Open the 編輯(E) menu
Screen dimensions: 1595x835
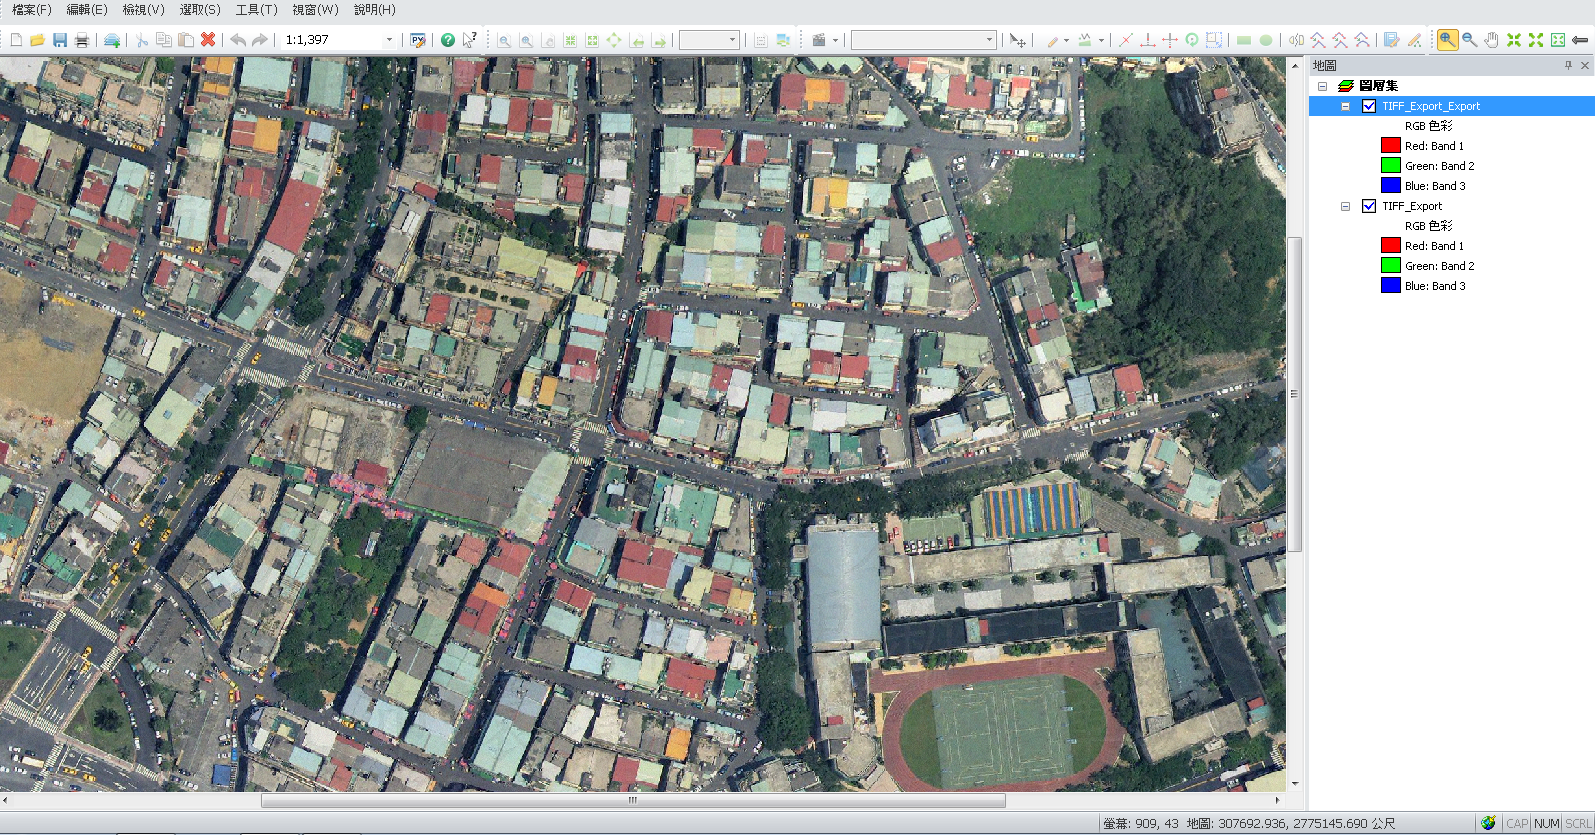click(x=87, y=10)
